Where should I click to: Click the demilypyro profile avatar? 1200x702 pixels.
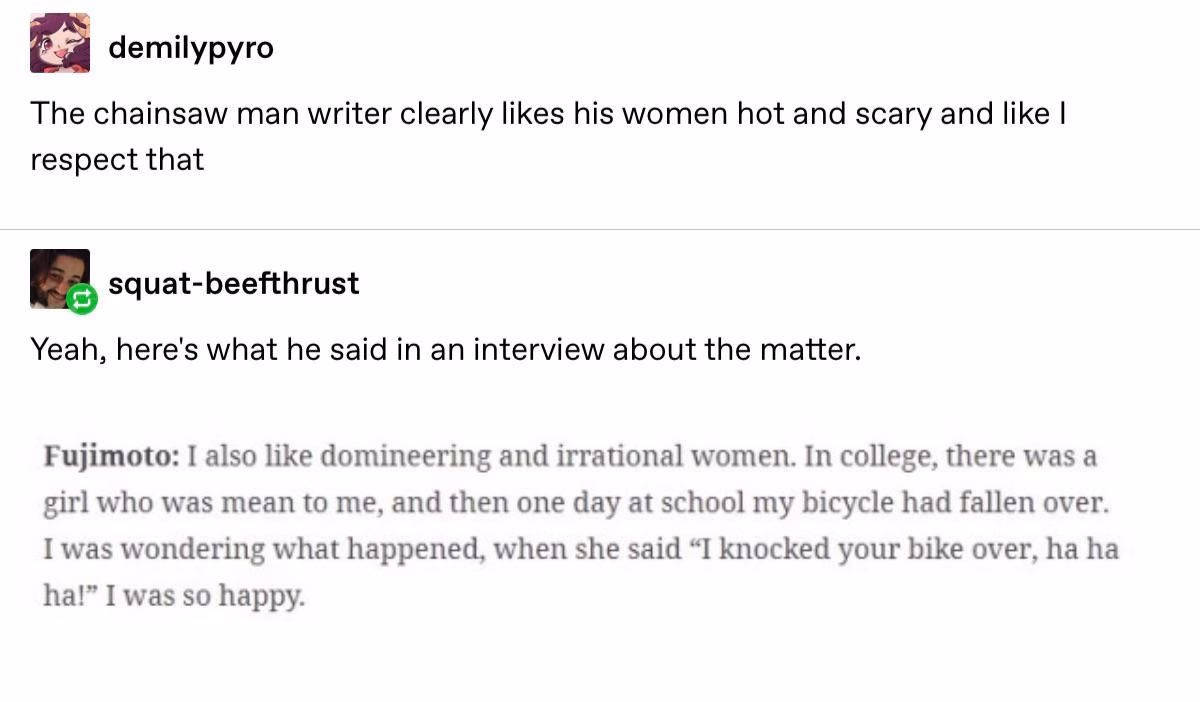tap(59, 44)
